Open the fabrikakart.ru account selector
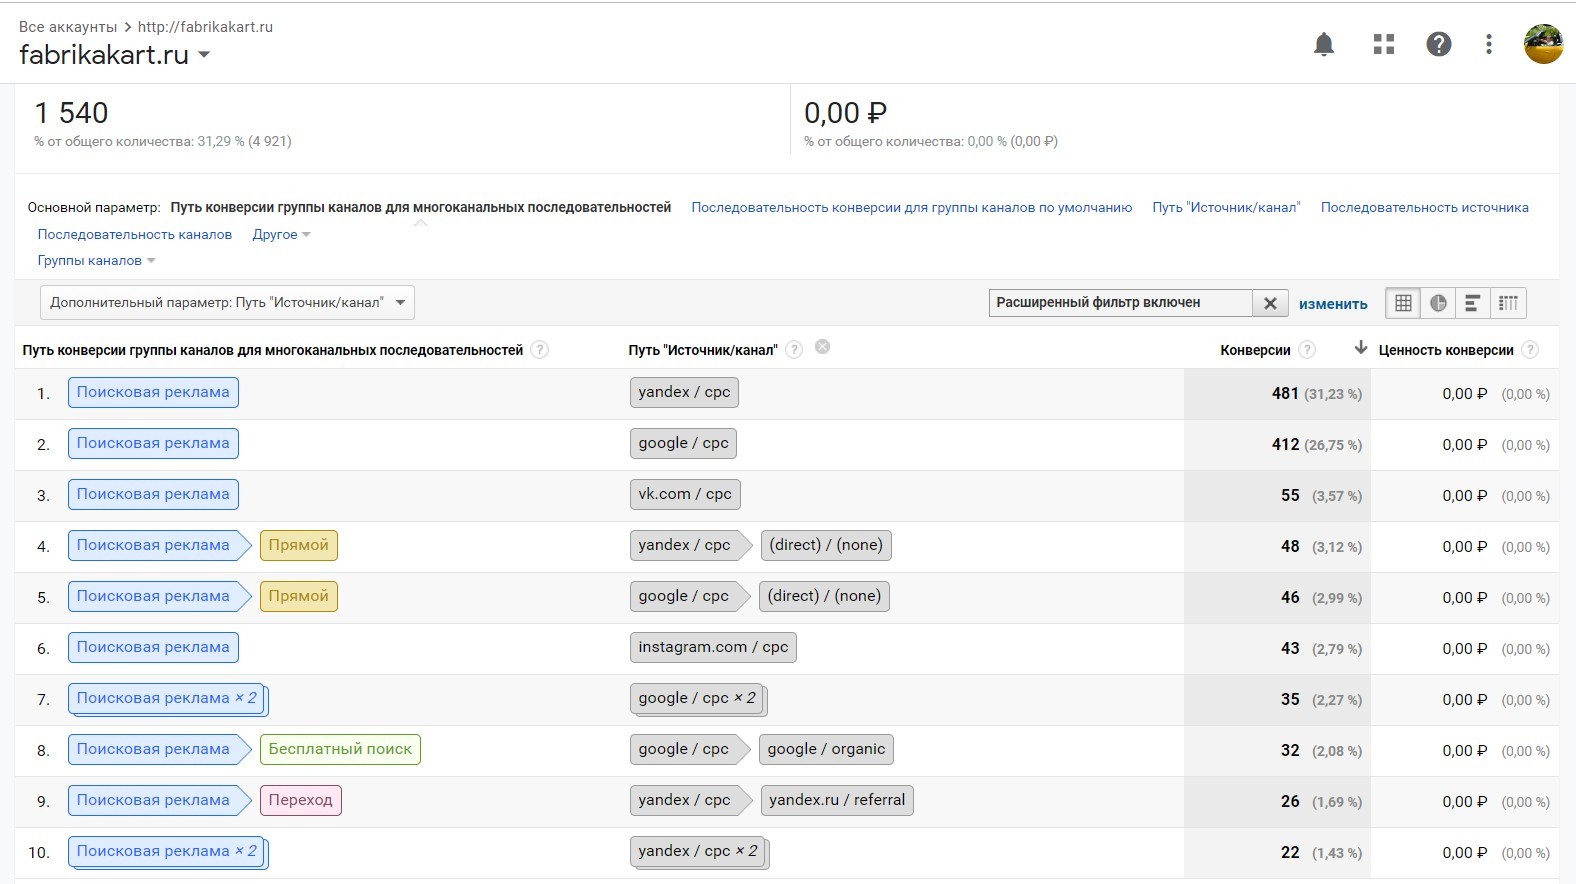The image size is (1576, 884). pos(114,55)
